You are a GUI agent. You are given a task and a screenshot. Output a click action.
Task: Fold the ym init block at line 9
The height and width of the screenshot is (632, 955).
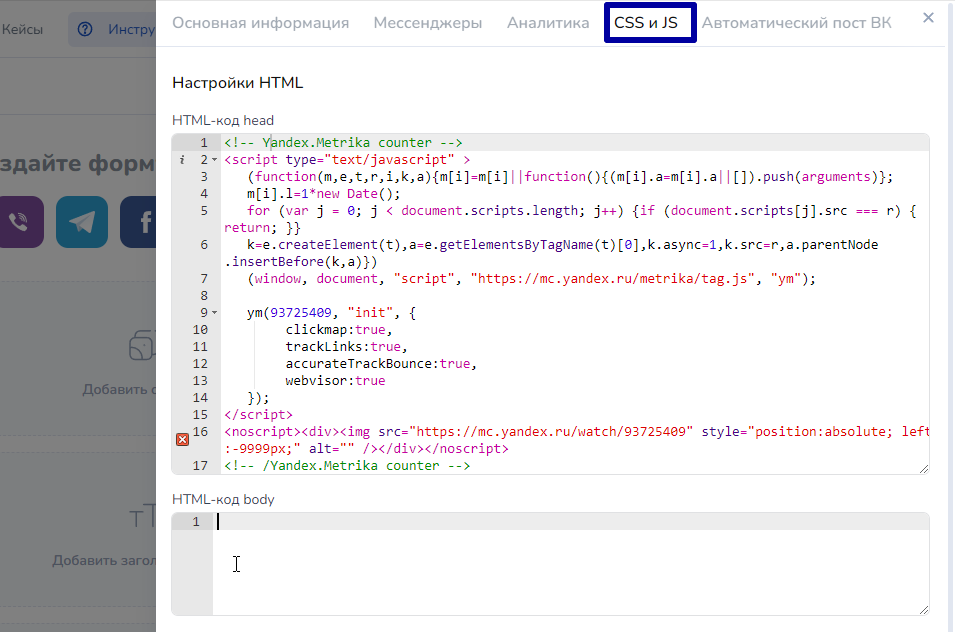tap(214, 313)
